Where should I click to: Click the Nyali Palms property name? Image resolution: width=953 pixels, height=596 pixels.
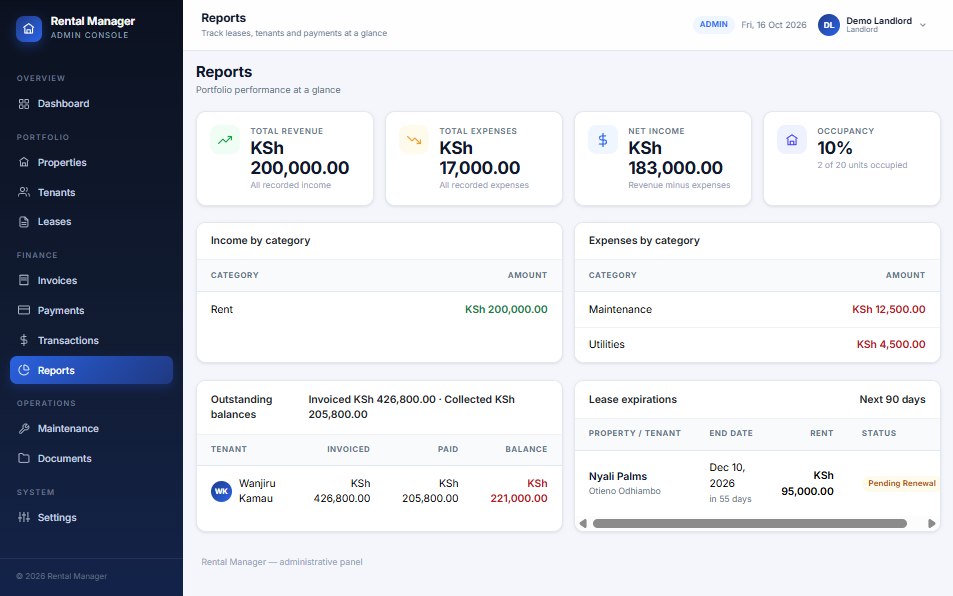tap(618, 476)
